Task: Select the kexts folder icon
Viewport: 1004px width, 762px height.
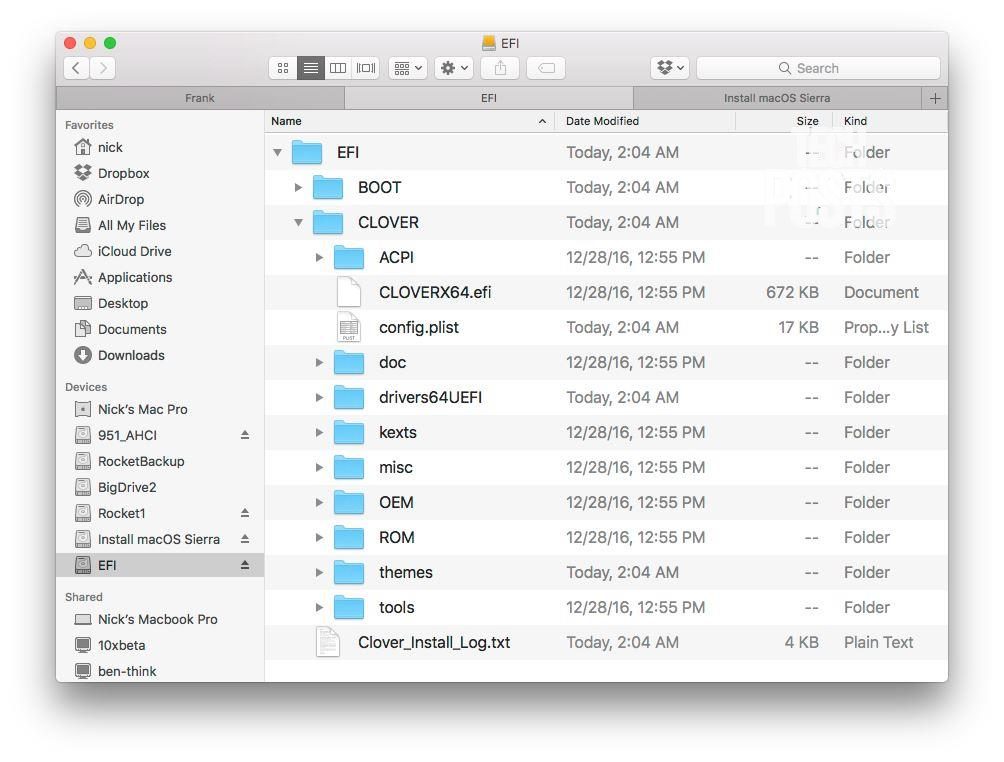Action: click(349, 432)
